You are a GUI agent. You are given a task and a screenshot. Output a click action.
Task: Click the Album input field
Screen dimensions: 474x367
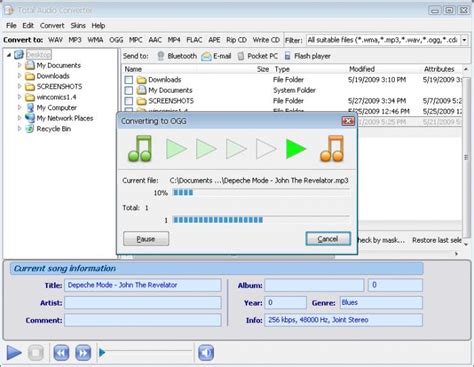(314, 285)
